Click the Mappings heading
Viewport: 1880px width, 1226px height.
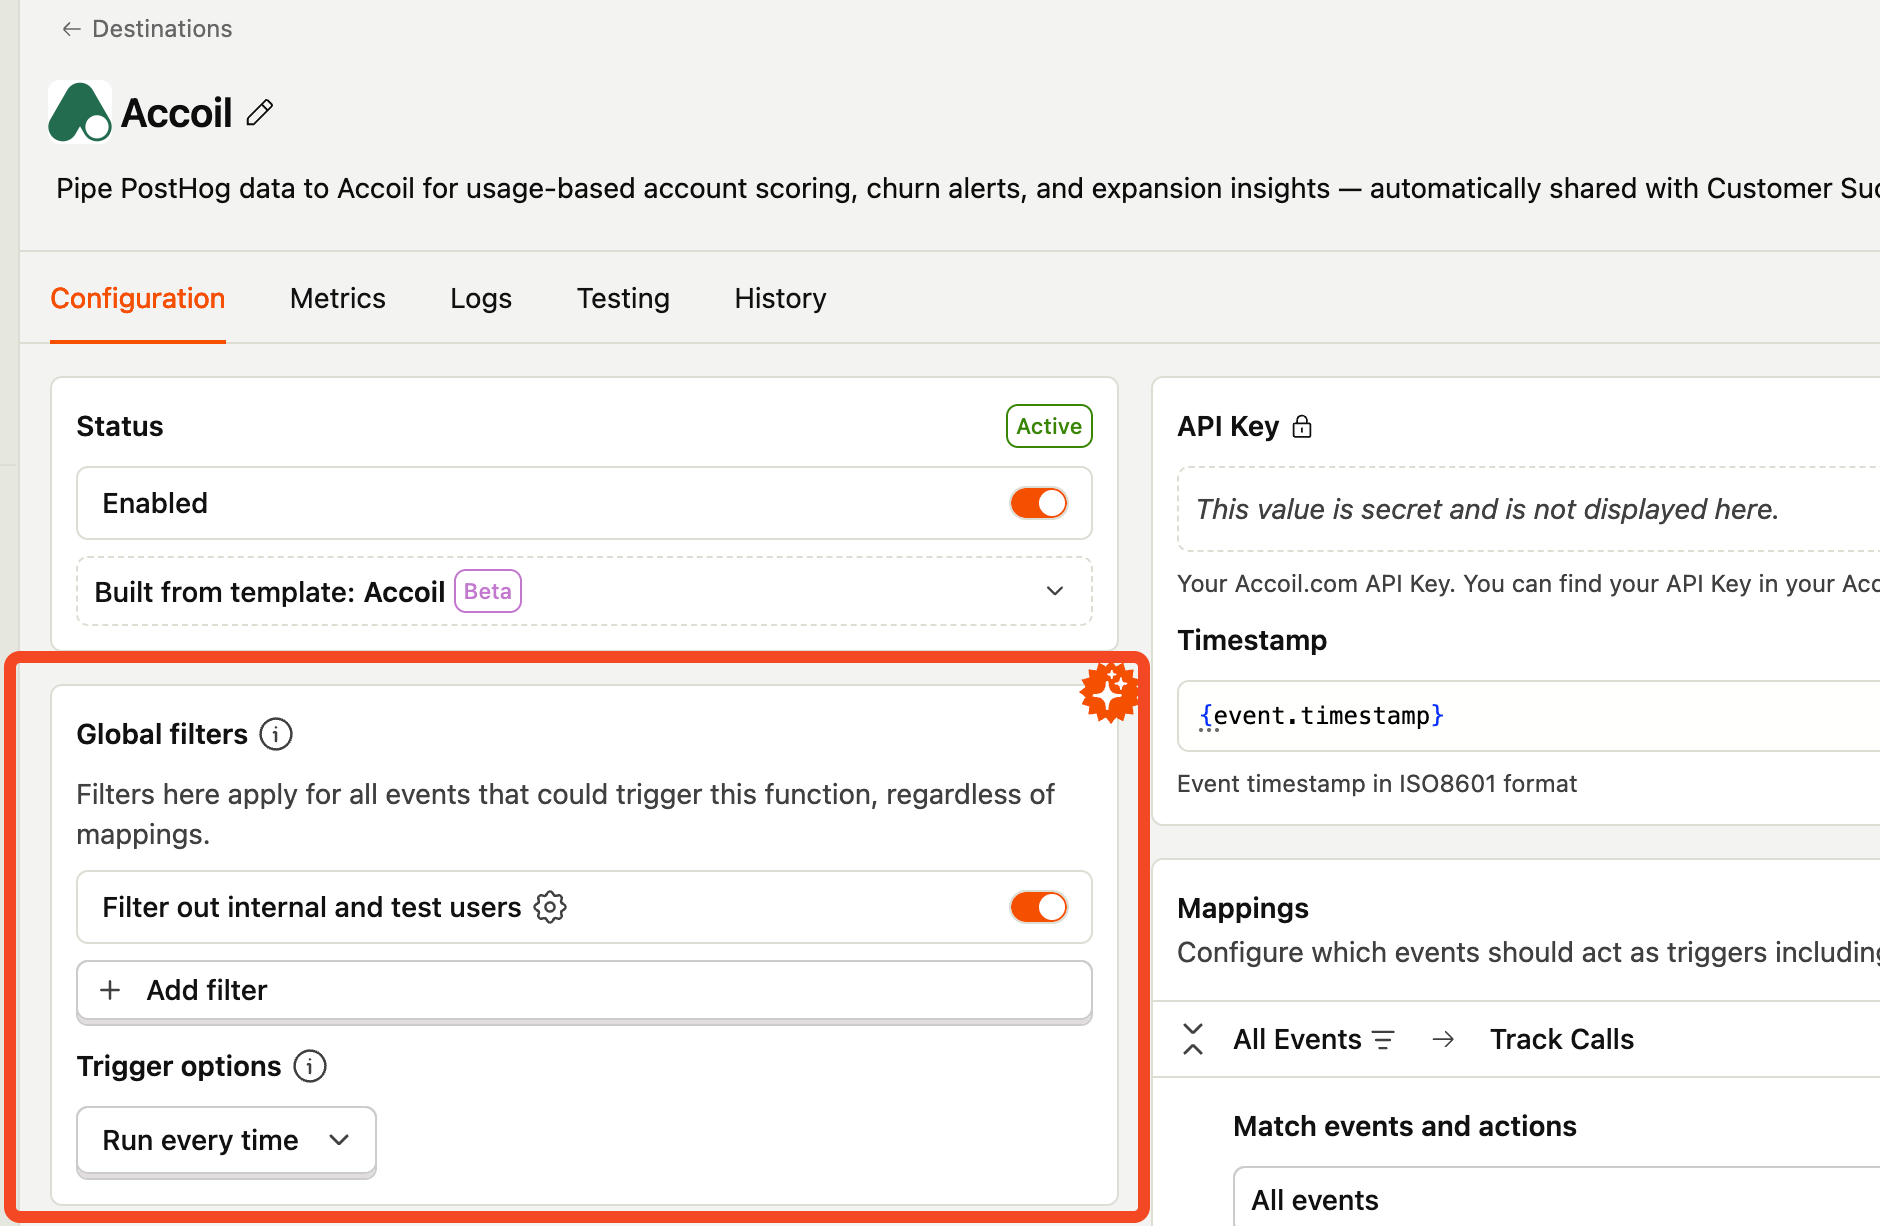pyautogui.click(x=1243, y=908)
